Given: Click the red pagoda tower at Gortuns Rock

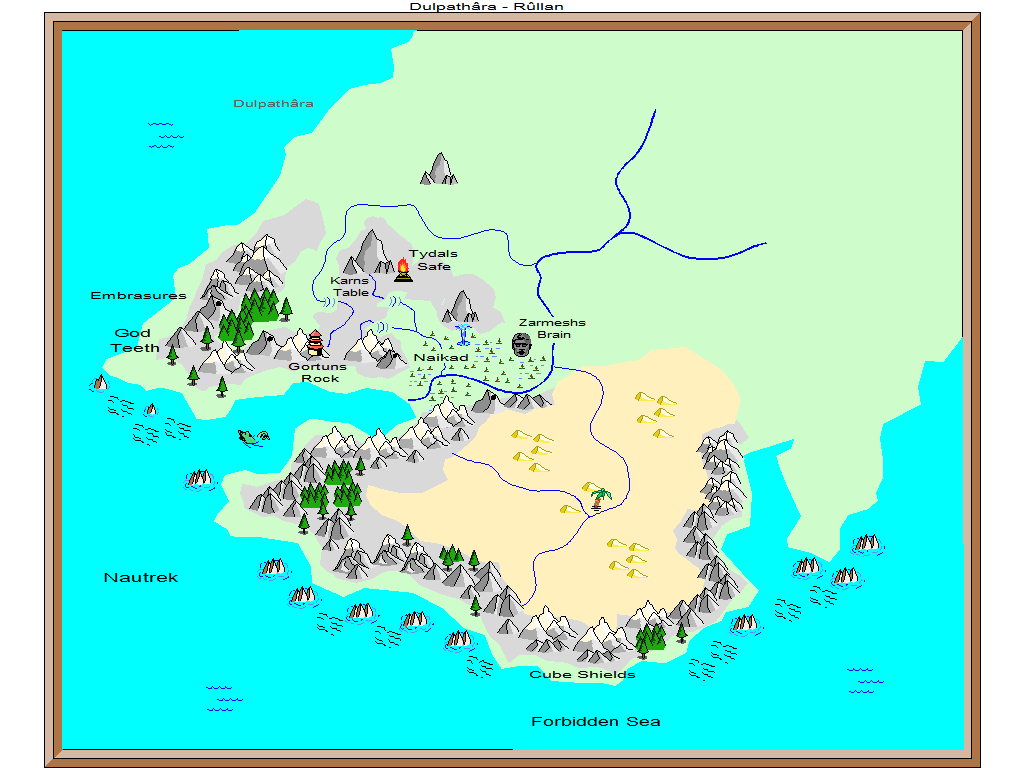Looking at the screenshot, I should point(315,343).
